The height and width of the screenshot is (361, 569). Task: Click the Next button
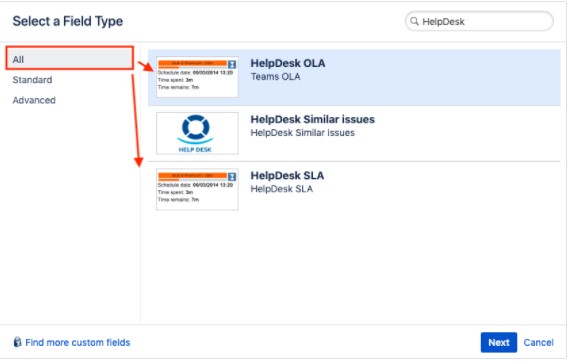(499, 342)
